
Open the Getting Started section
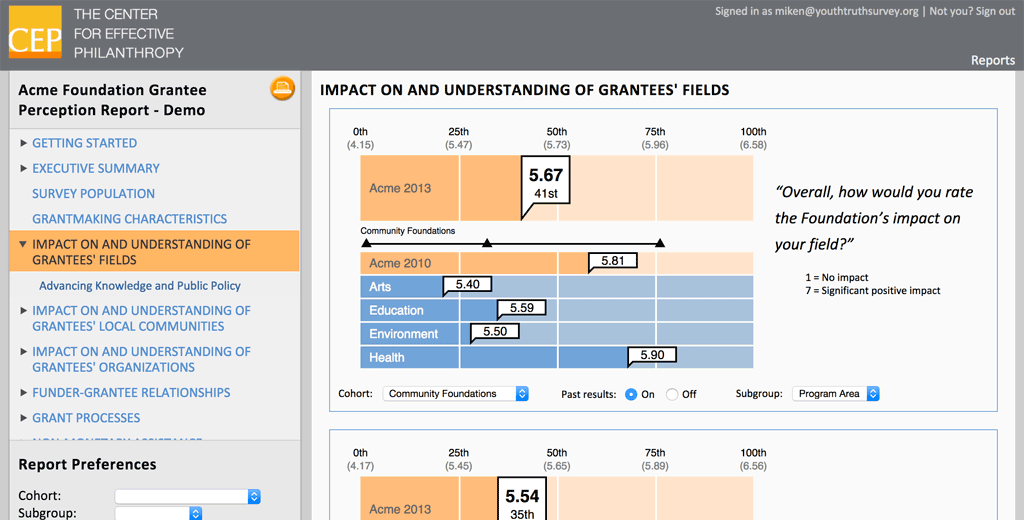pos(84,143)
